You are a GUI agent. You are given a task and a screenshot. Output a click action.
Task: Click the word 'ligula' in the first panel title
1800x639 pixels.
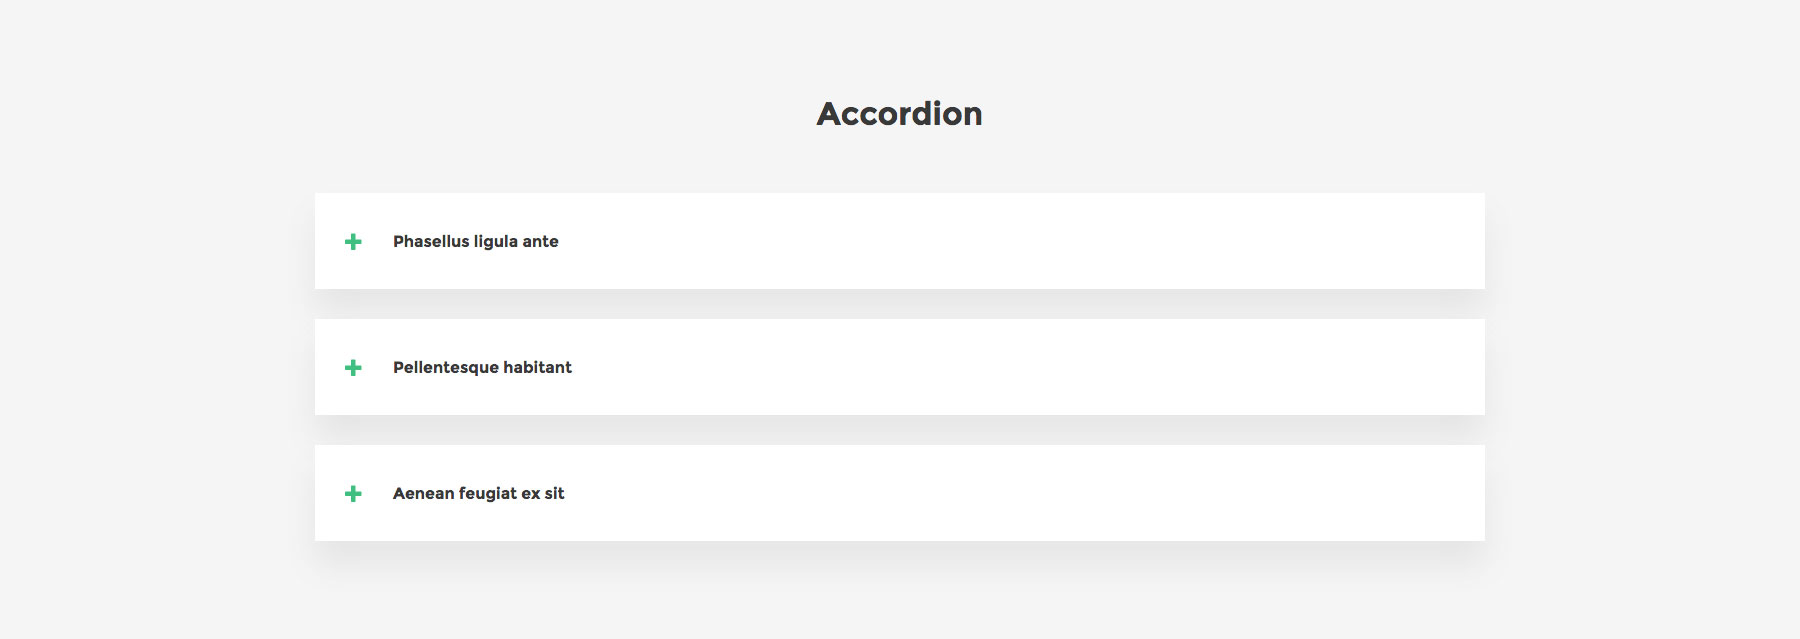point(496,241)
